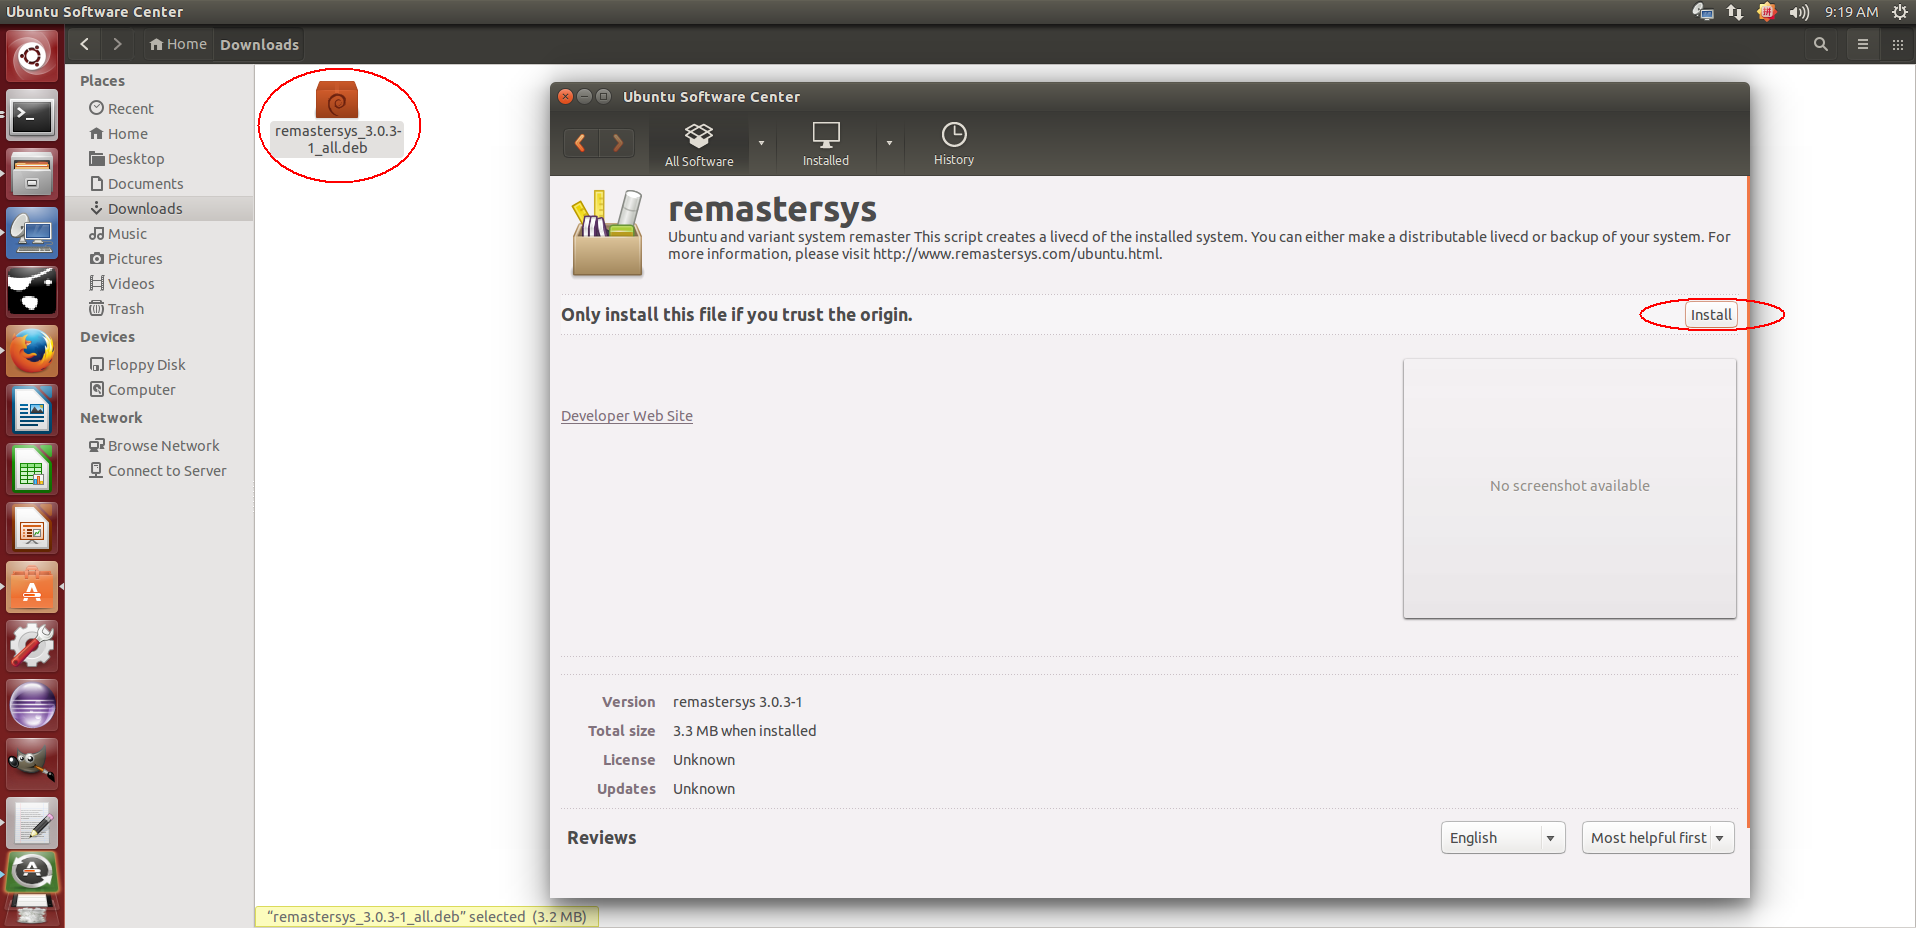Launch Firefox web browser
The height and width of the screenshot is (928, 1916).
tap(32, 352)
